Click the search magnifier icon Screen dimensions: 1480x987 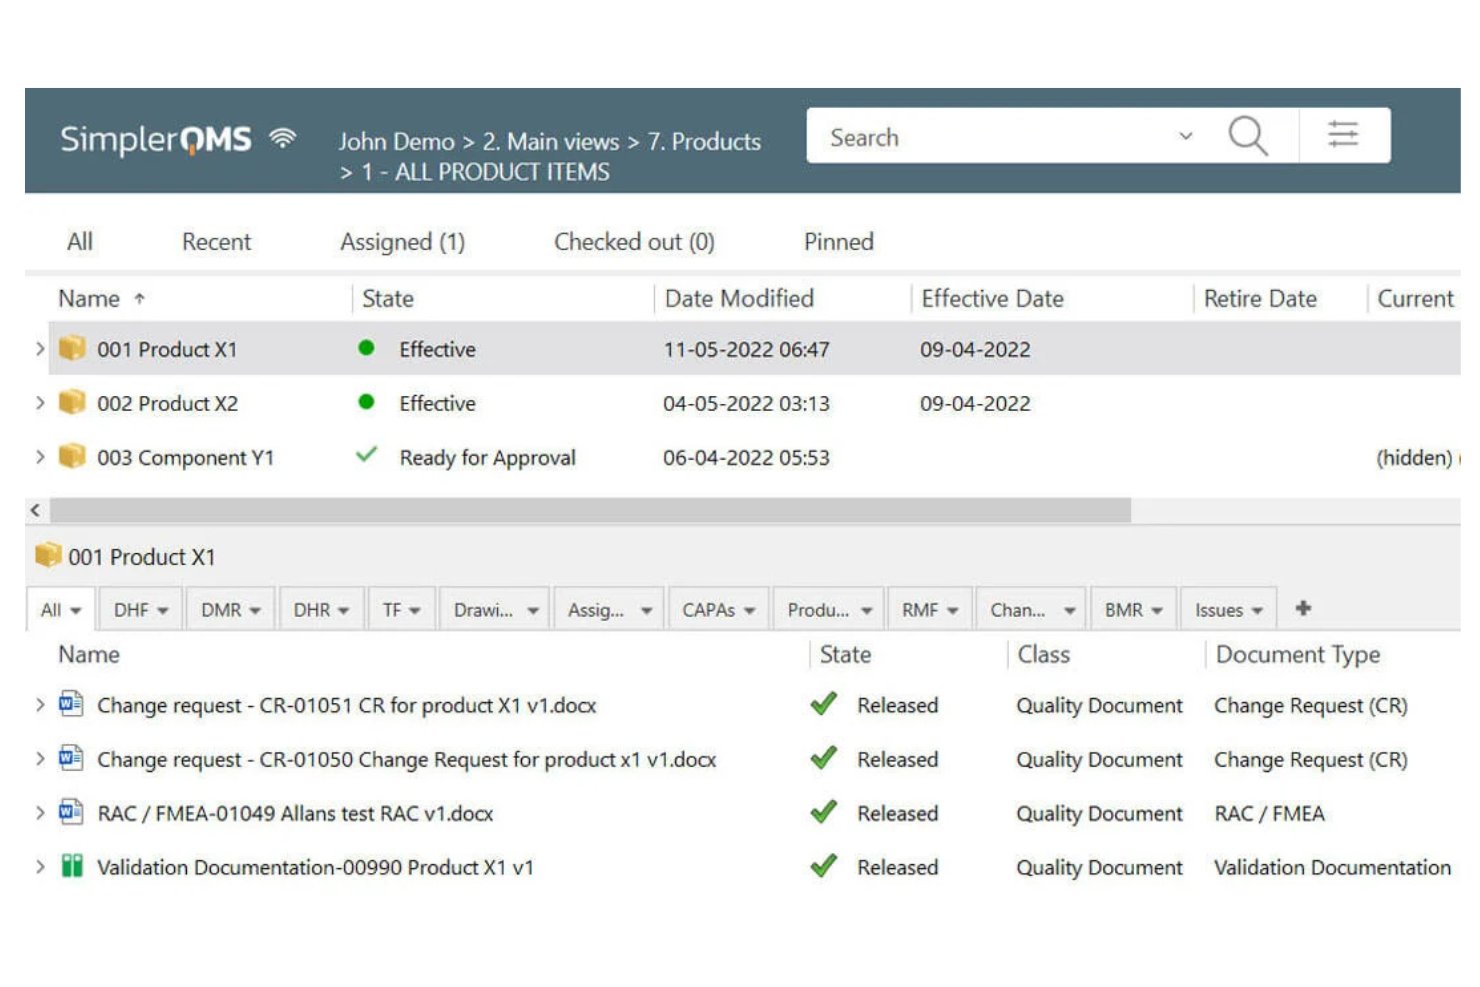[1247, 136]
